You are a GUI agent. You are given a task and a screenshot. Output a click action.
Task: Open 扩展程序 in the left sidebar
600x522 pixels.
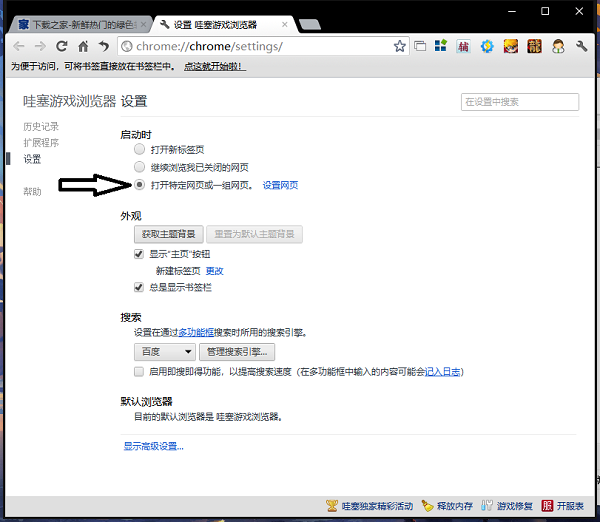pos(41,143)
